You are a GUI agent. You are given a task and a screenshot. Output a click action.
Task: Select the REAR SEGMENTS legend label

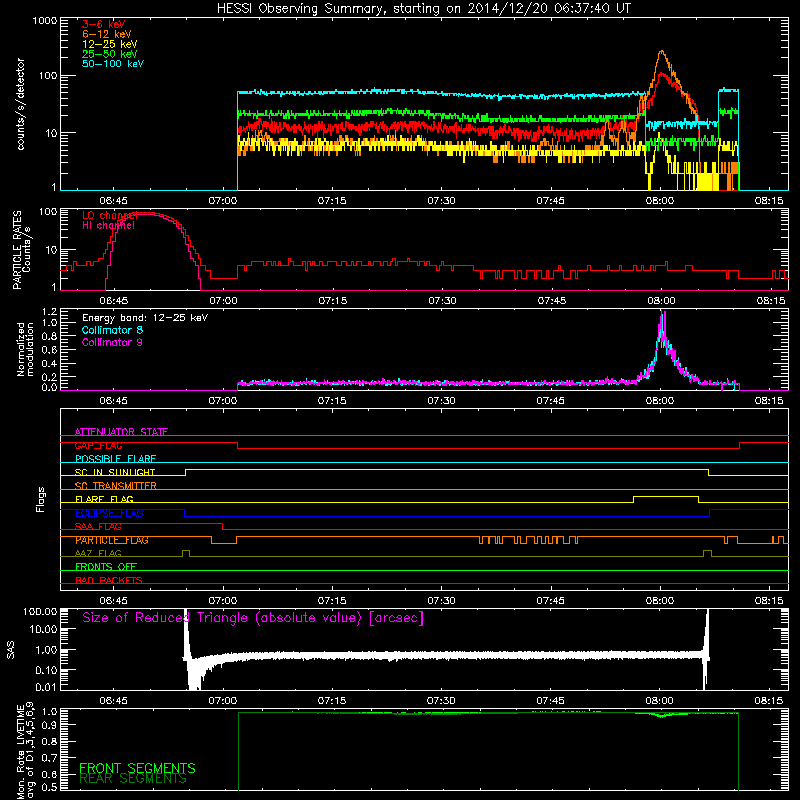tap(133, 779)
